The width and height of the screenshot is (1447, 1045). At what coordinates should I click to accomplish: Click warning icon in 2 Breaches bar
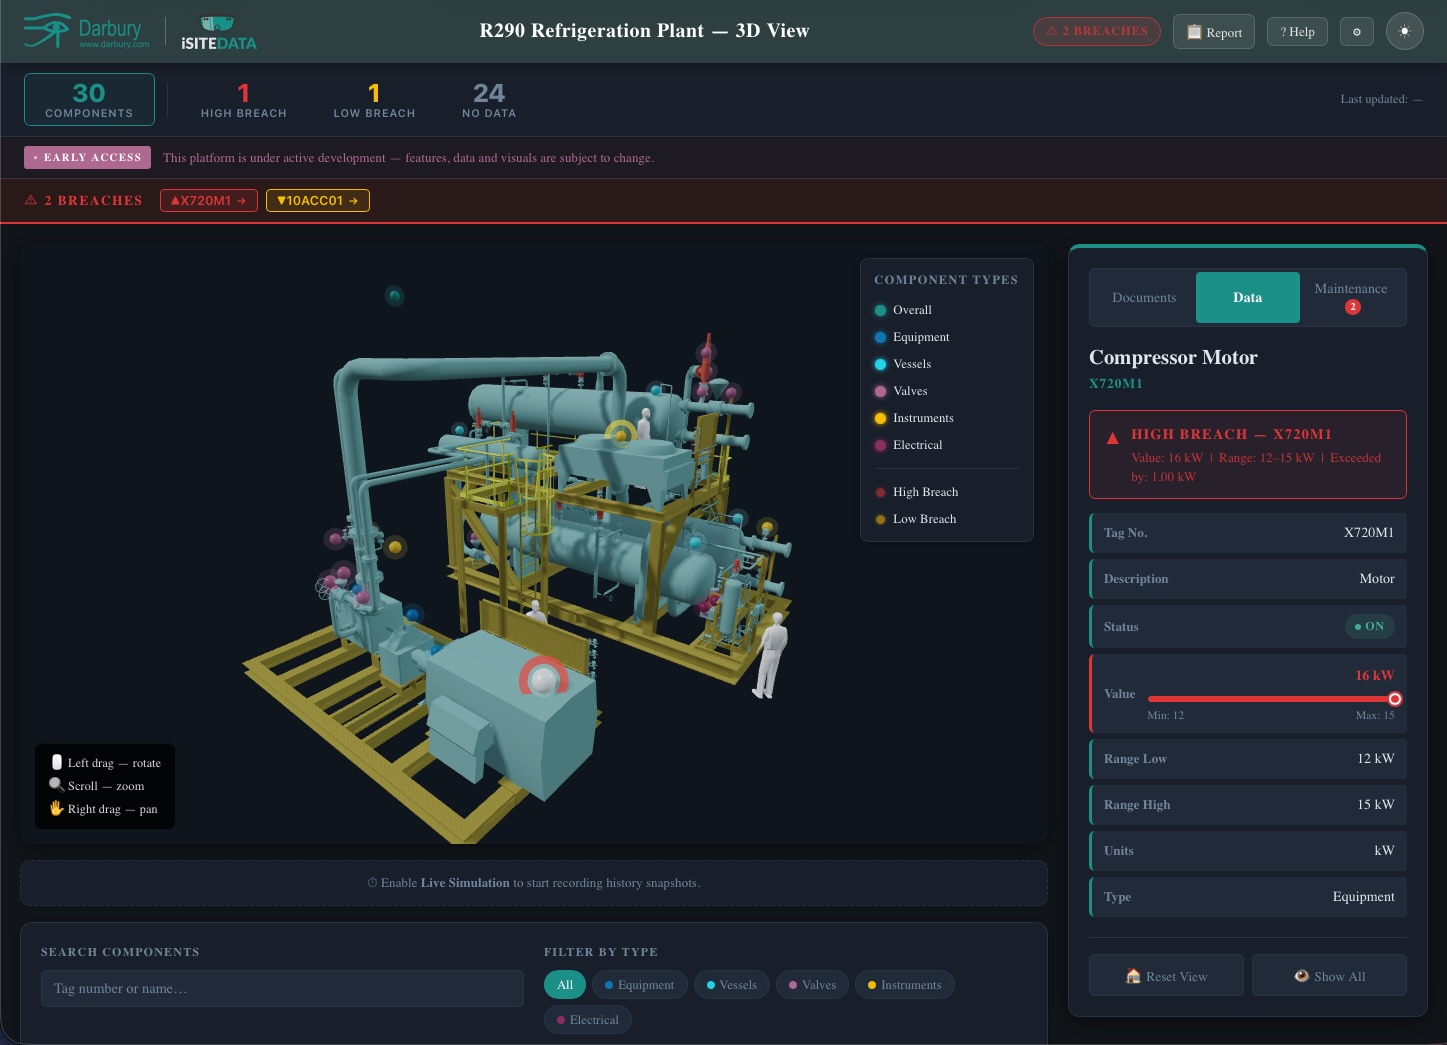coord(31,200)
